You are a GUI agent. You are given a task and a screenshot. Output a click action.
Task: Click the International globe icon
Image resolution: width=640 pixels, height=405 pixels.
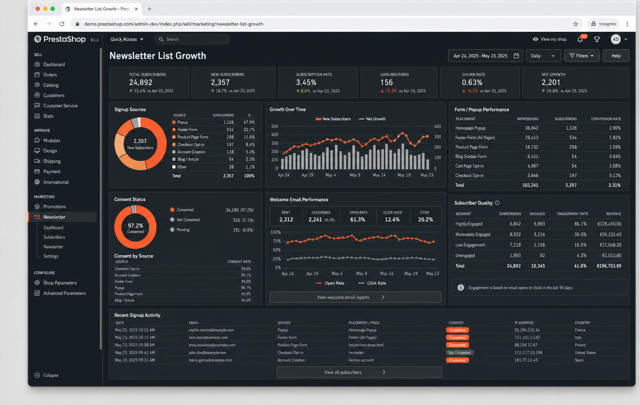click(x=37, y=182)
